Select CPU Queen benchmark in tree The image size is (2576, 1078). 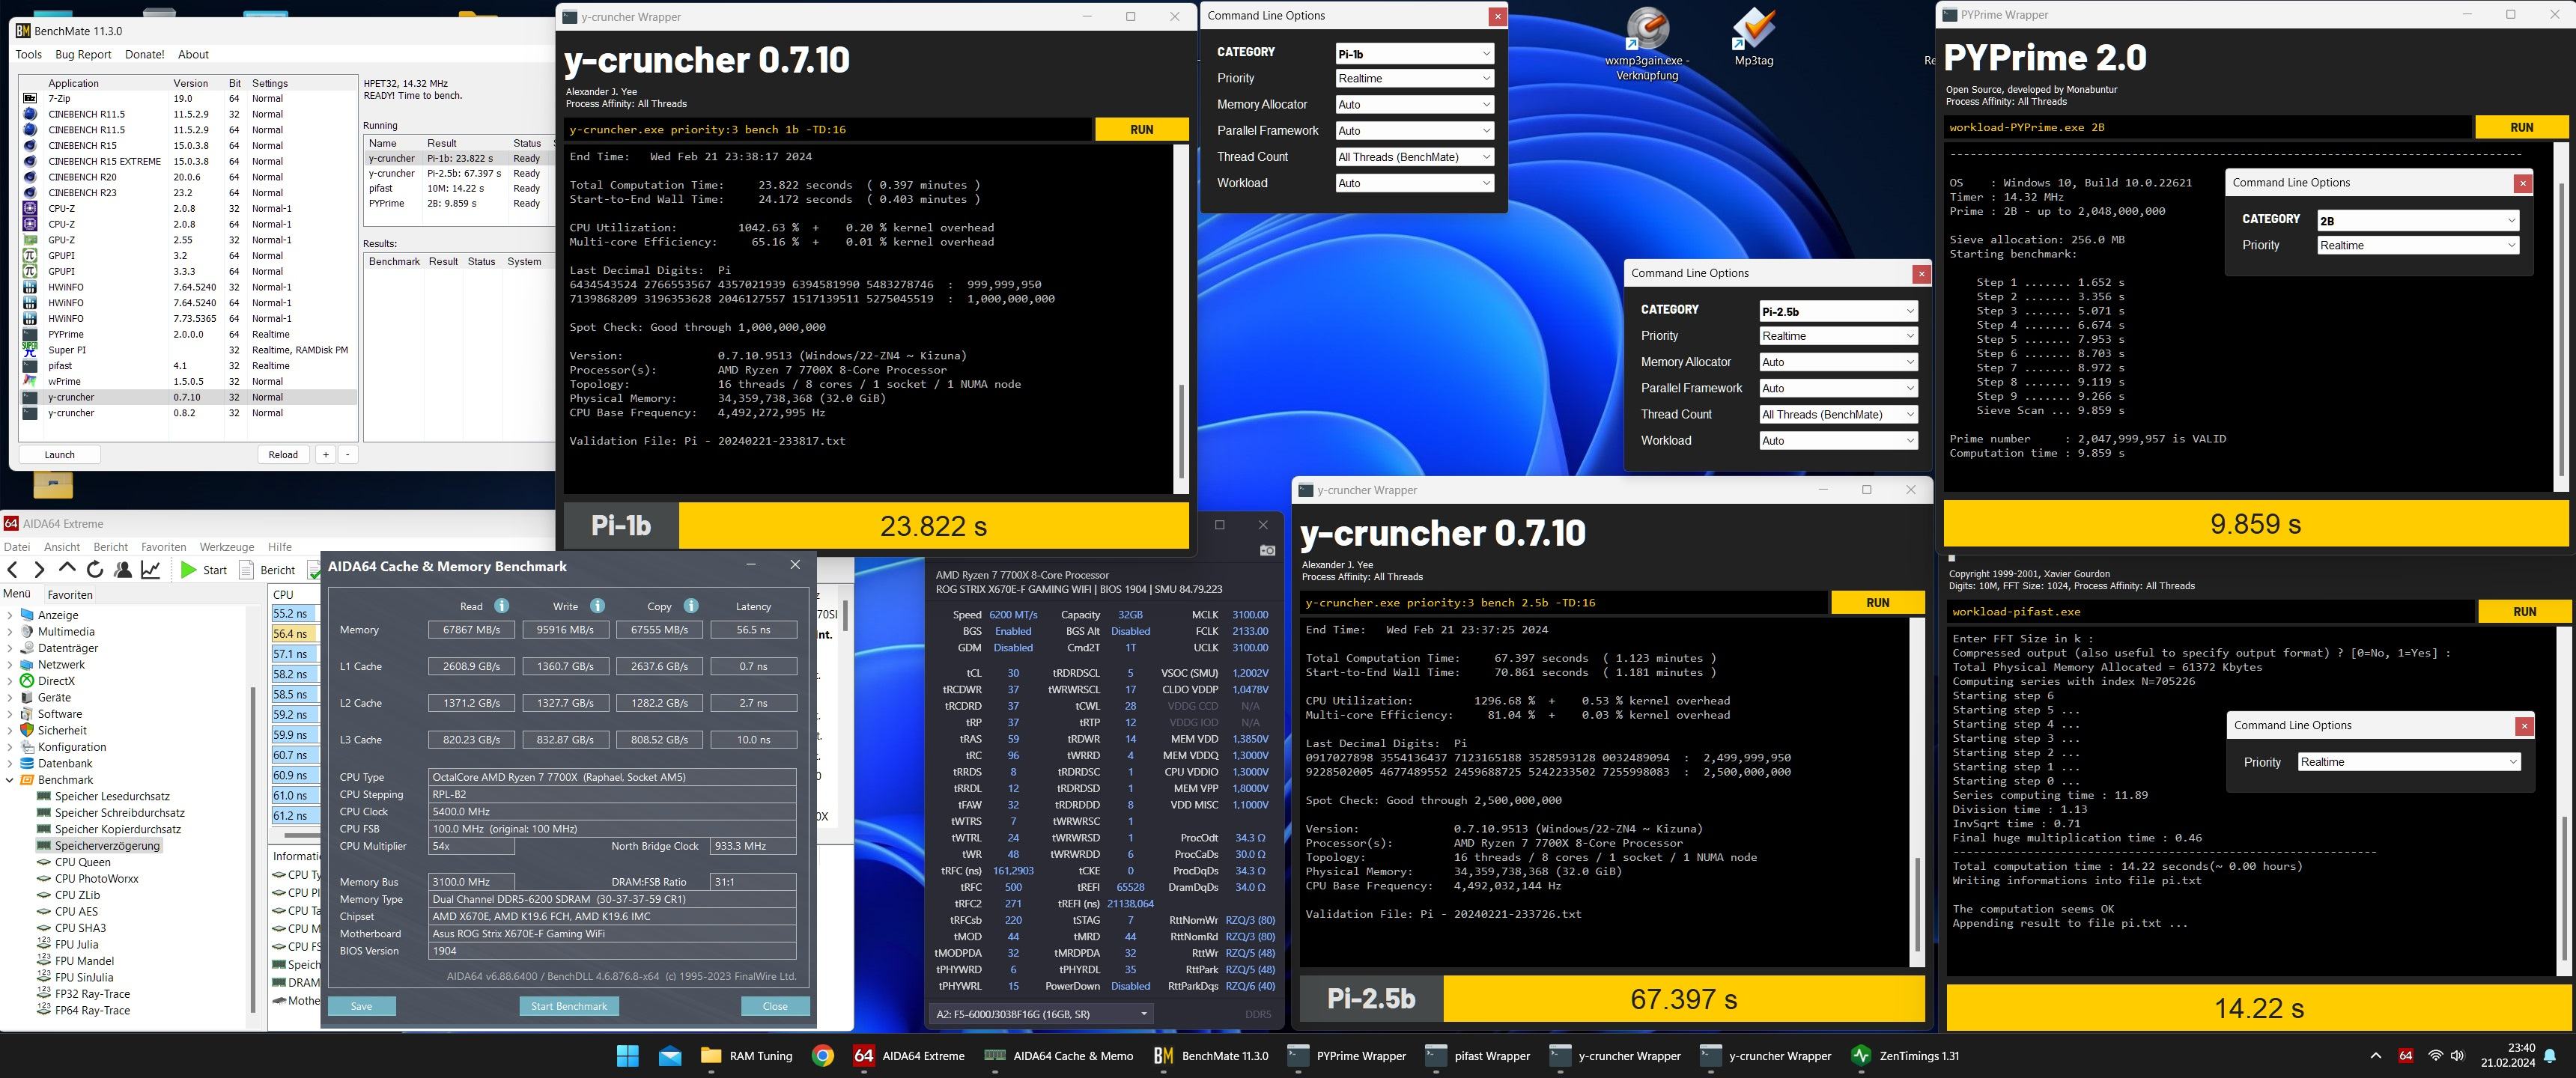(83, 862)
